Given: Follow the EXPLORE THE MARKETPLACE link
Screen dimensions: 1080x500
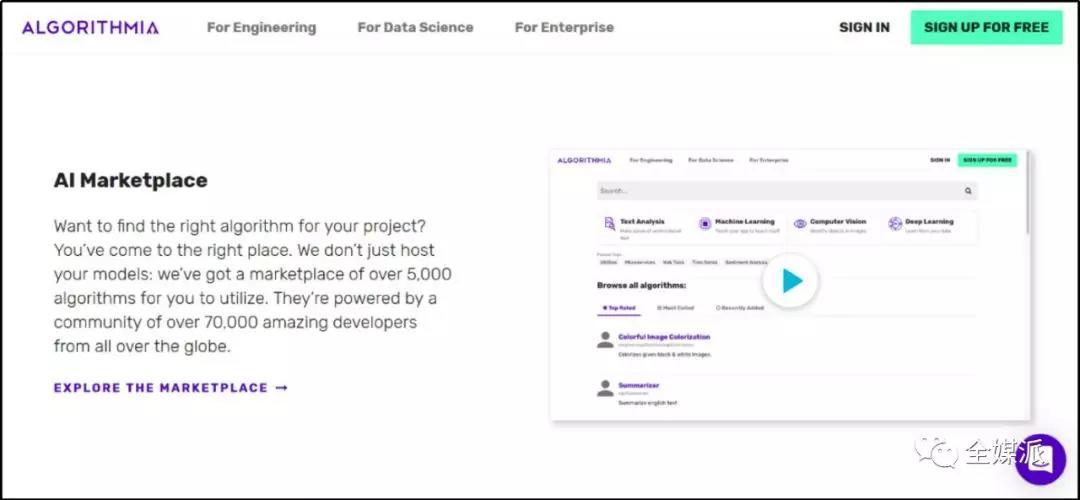Looking at the screenshot, I should point(170,388).
